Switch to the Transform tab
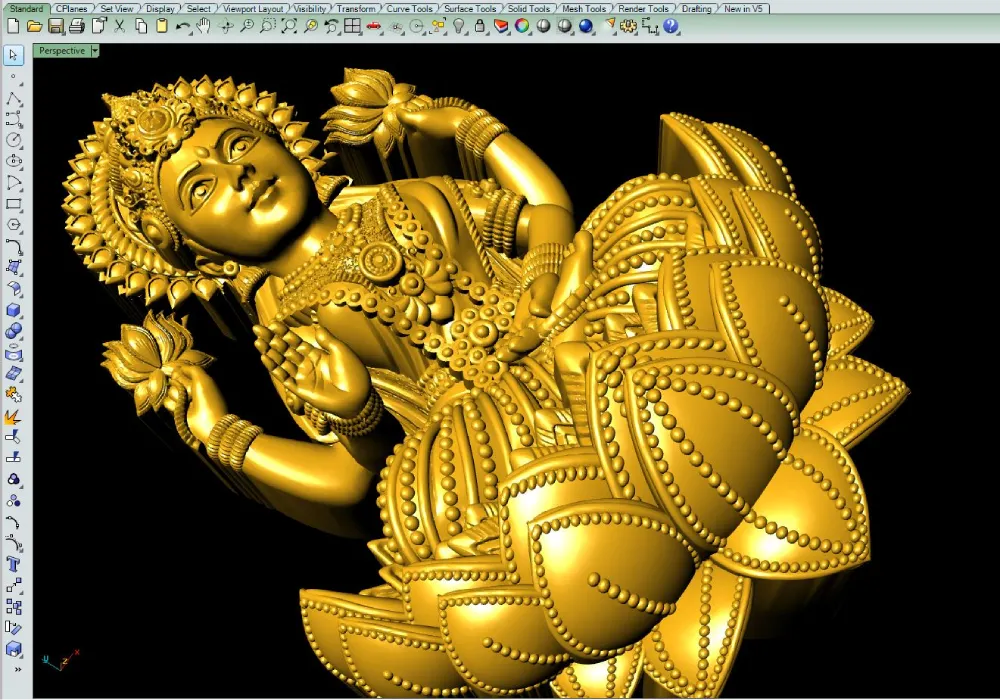Image resolution: width=1000 pixels, height=700 pixels. [x=356, y=8]
